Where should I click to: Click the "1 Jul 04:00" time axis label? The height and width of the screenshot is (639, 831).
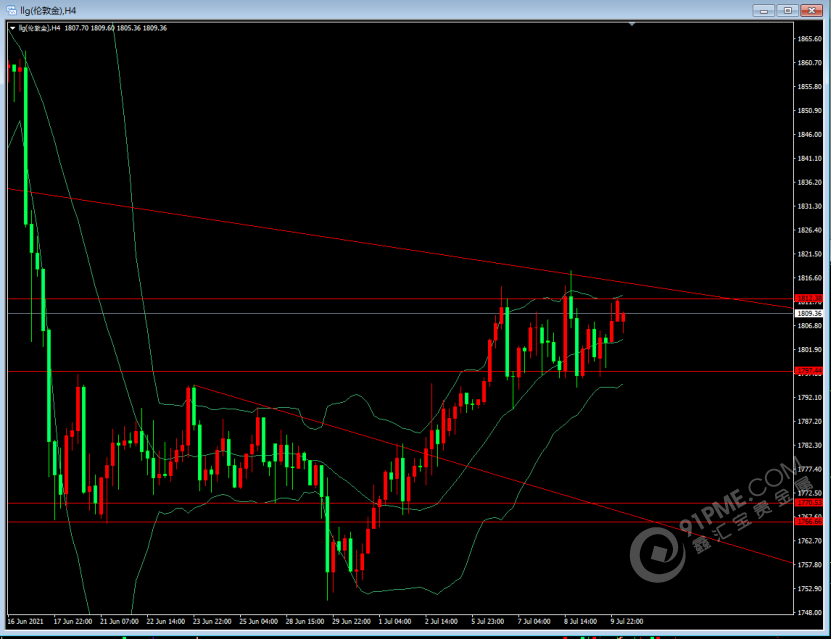pos(395,621)
